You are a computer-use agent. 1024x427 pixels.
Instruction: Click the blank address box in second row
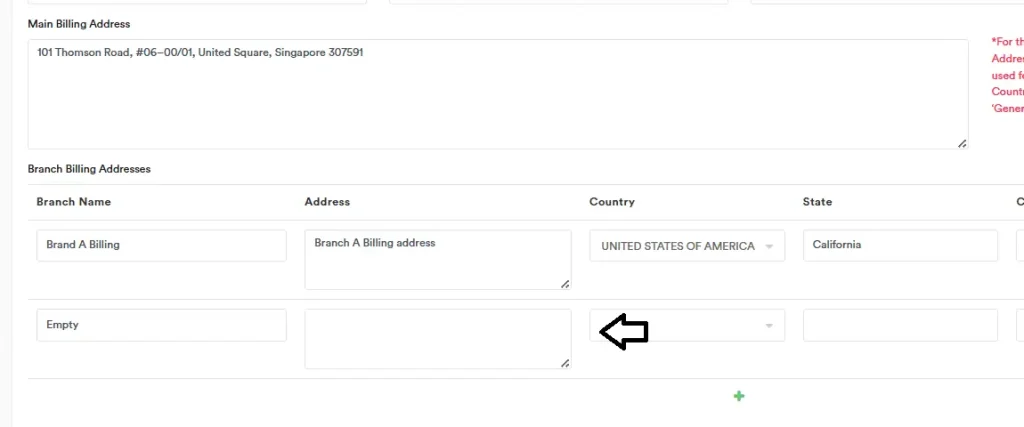click(437, 338)
